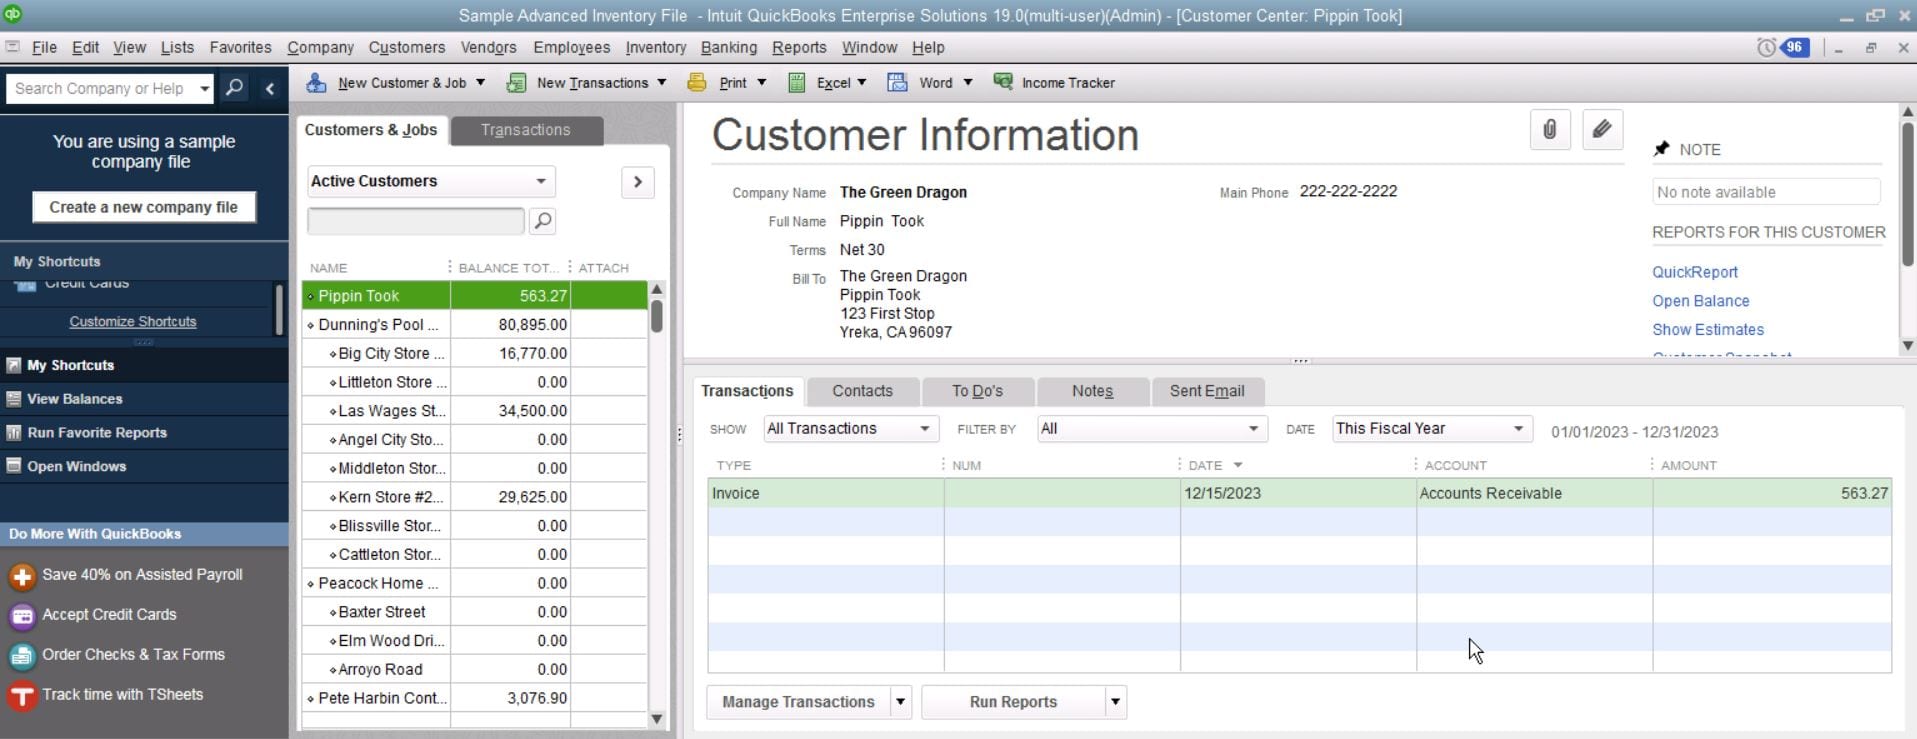Click the Excel spreadsheet icon

click(797, 83)
